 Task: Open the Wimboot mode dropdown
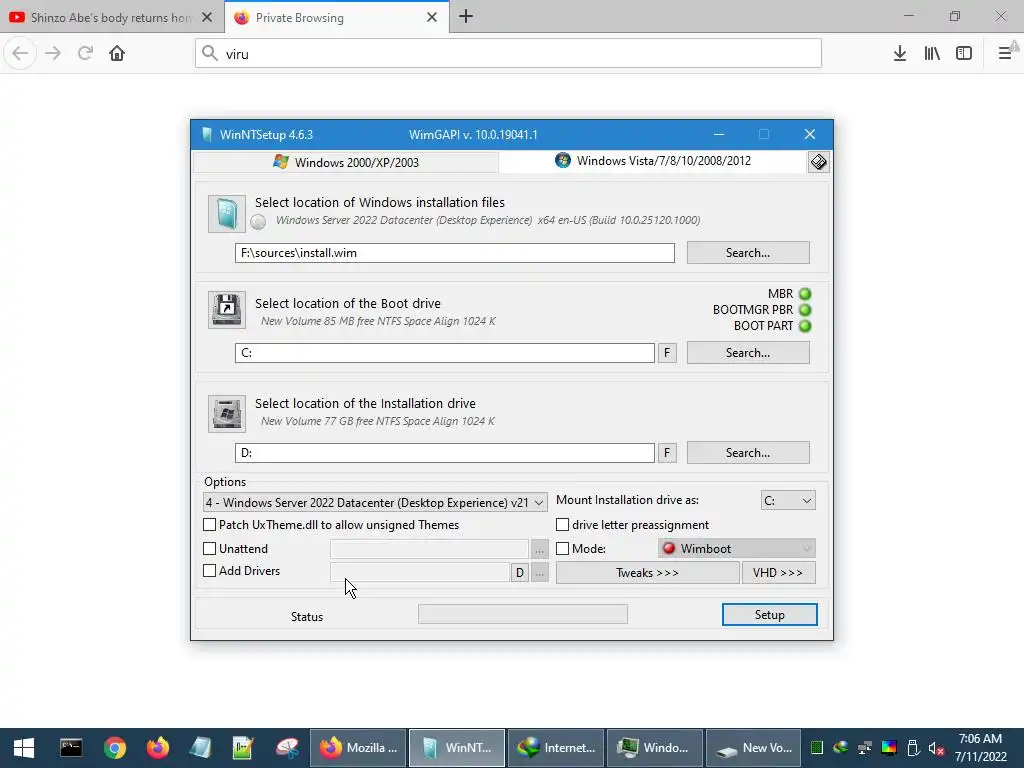737,549
